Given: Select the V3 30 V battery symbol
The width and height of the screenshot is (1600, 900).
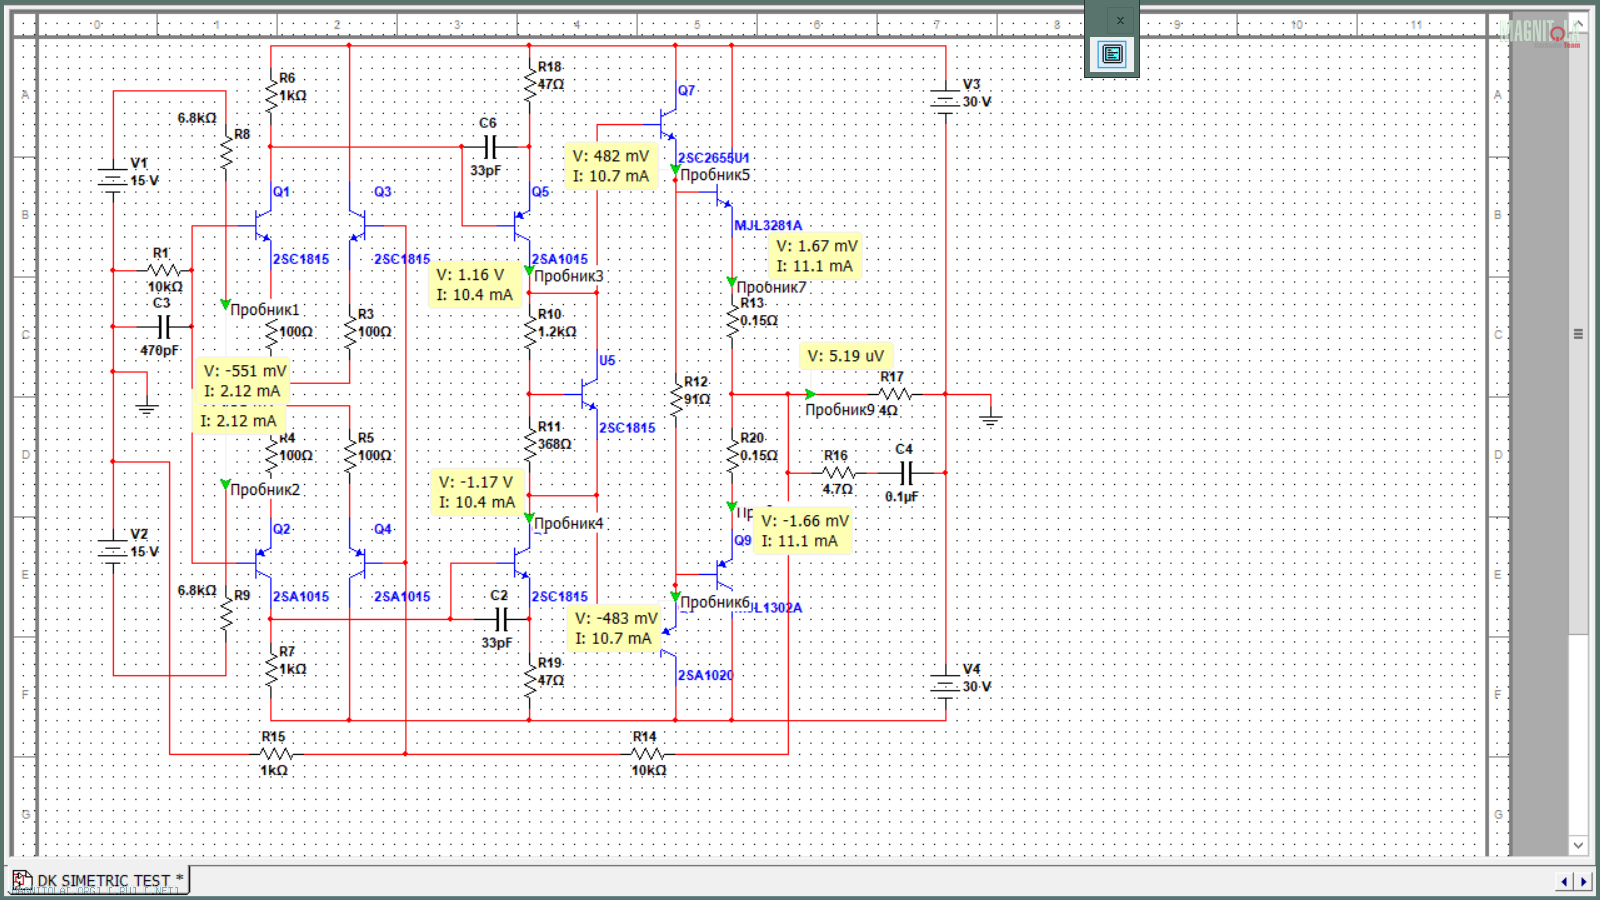Looking at the screenshot, I should [945, 100].
